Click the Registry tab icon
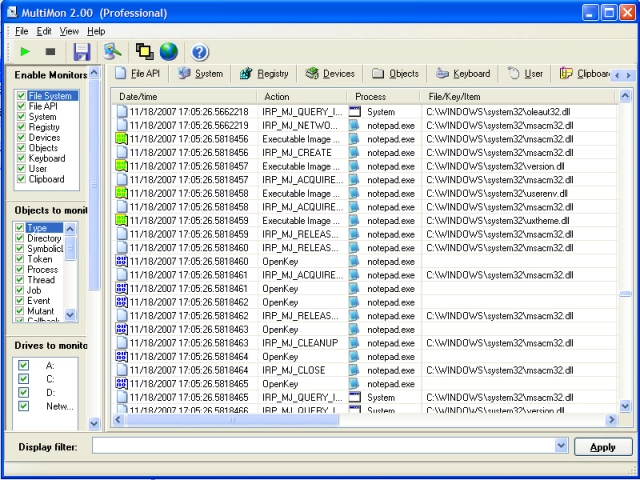Screen dimensions: 640x480 (x=246, y=73)
